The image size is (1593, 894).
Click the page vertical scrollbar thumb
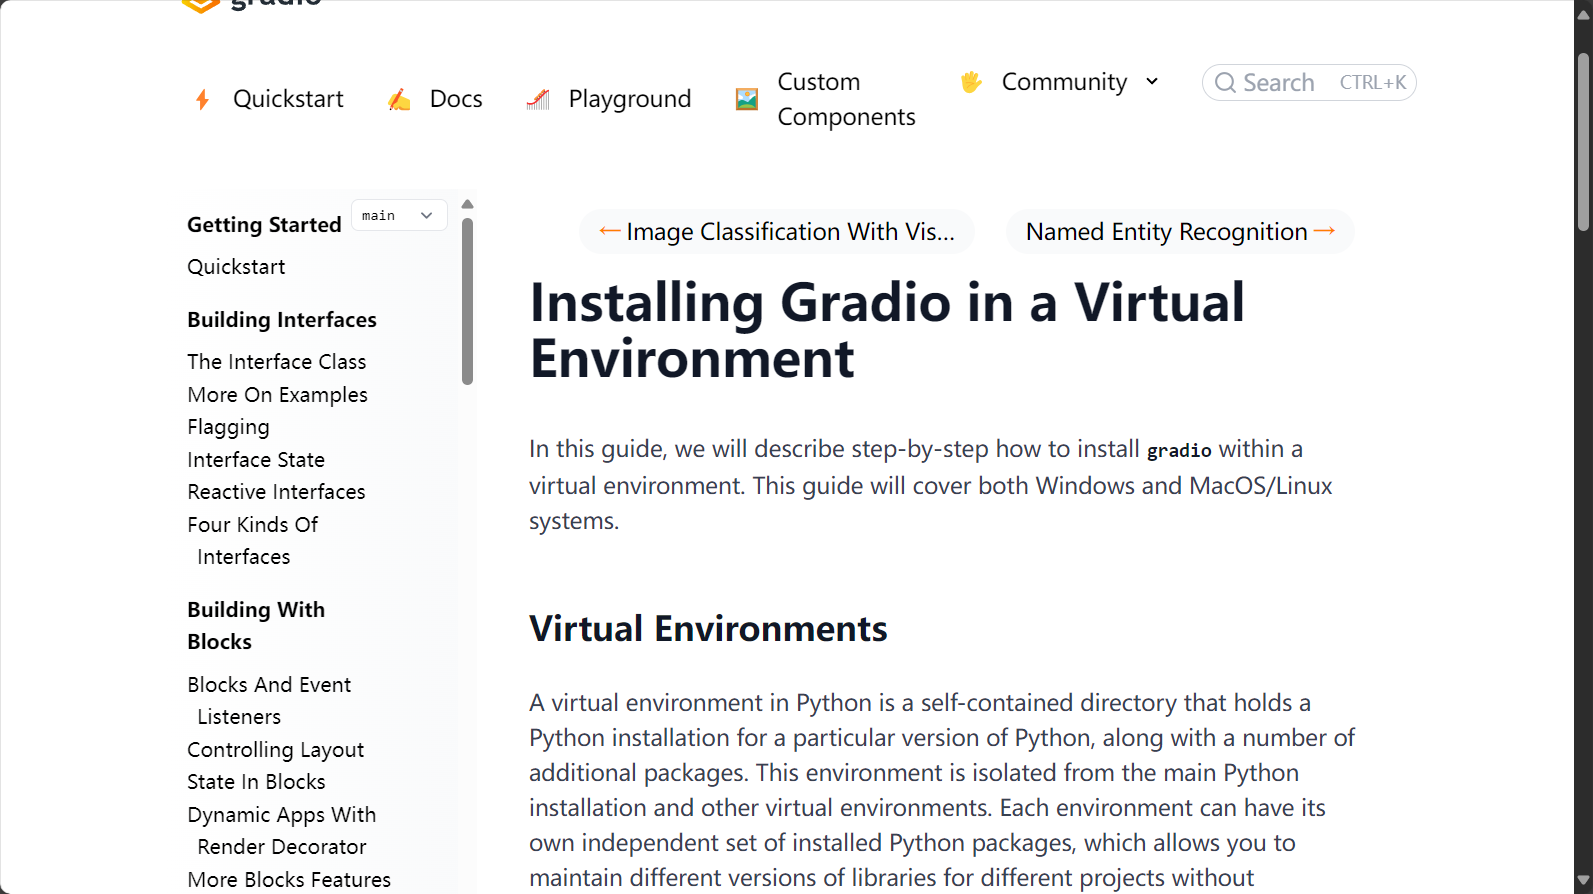[1583, 142]
